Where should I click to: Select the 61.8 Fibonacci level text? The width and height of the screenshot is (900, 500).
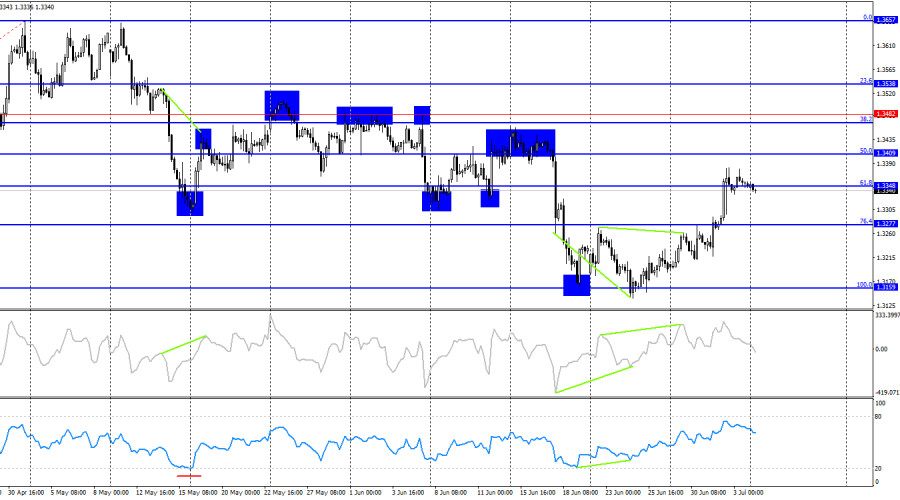(x=866, y=183)
